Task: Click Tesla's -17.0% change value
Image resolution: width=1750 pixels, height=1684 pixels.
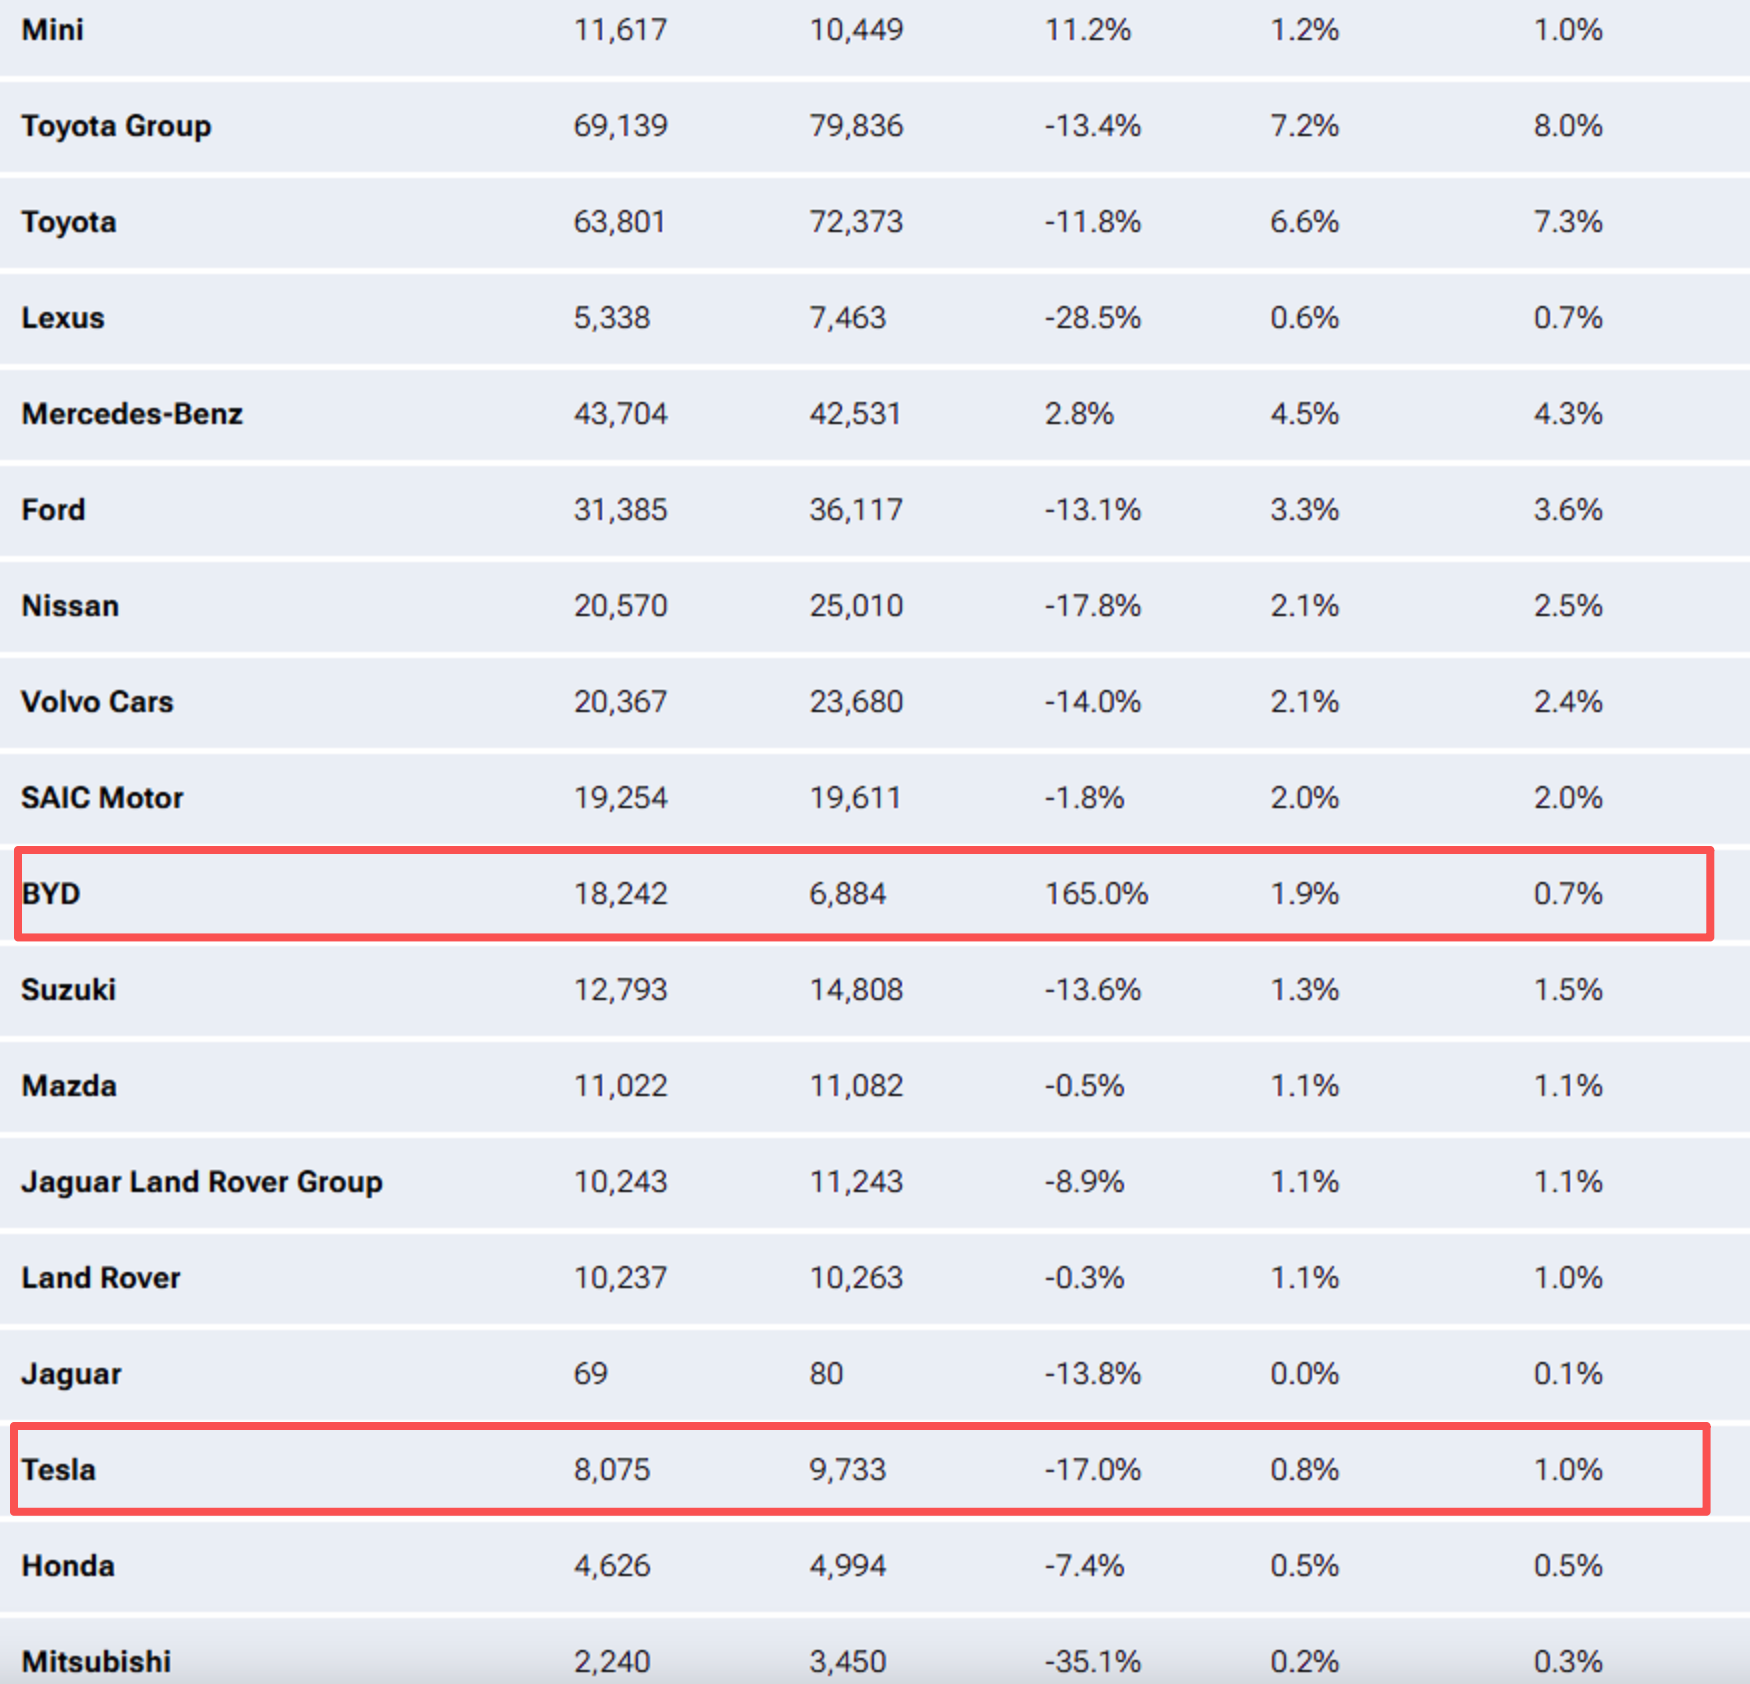Action: coord(1092,1469)
